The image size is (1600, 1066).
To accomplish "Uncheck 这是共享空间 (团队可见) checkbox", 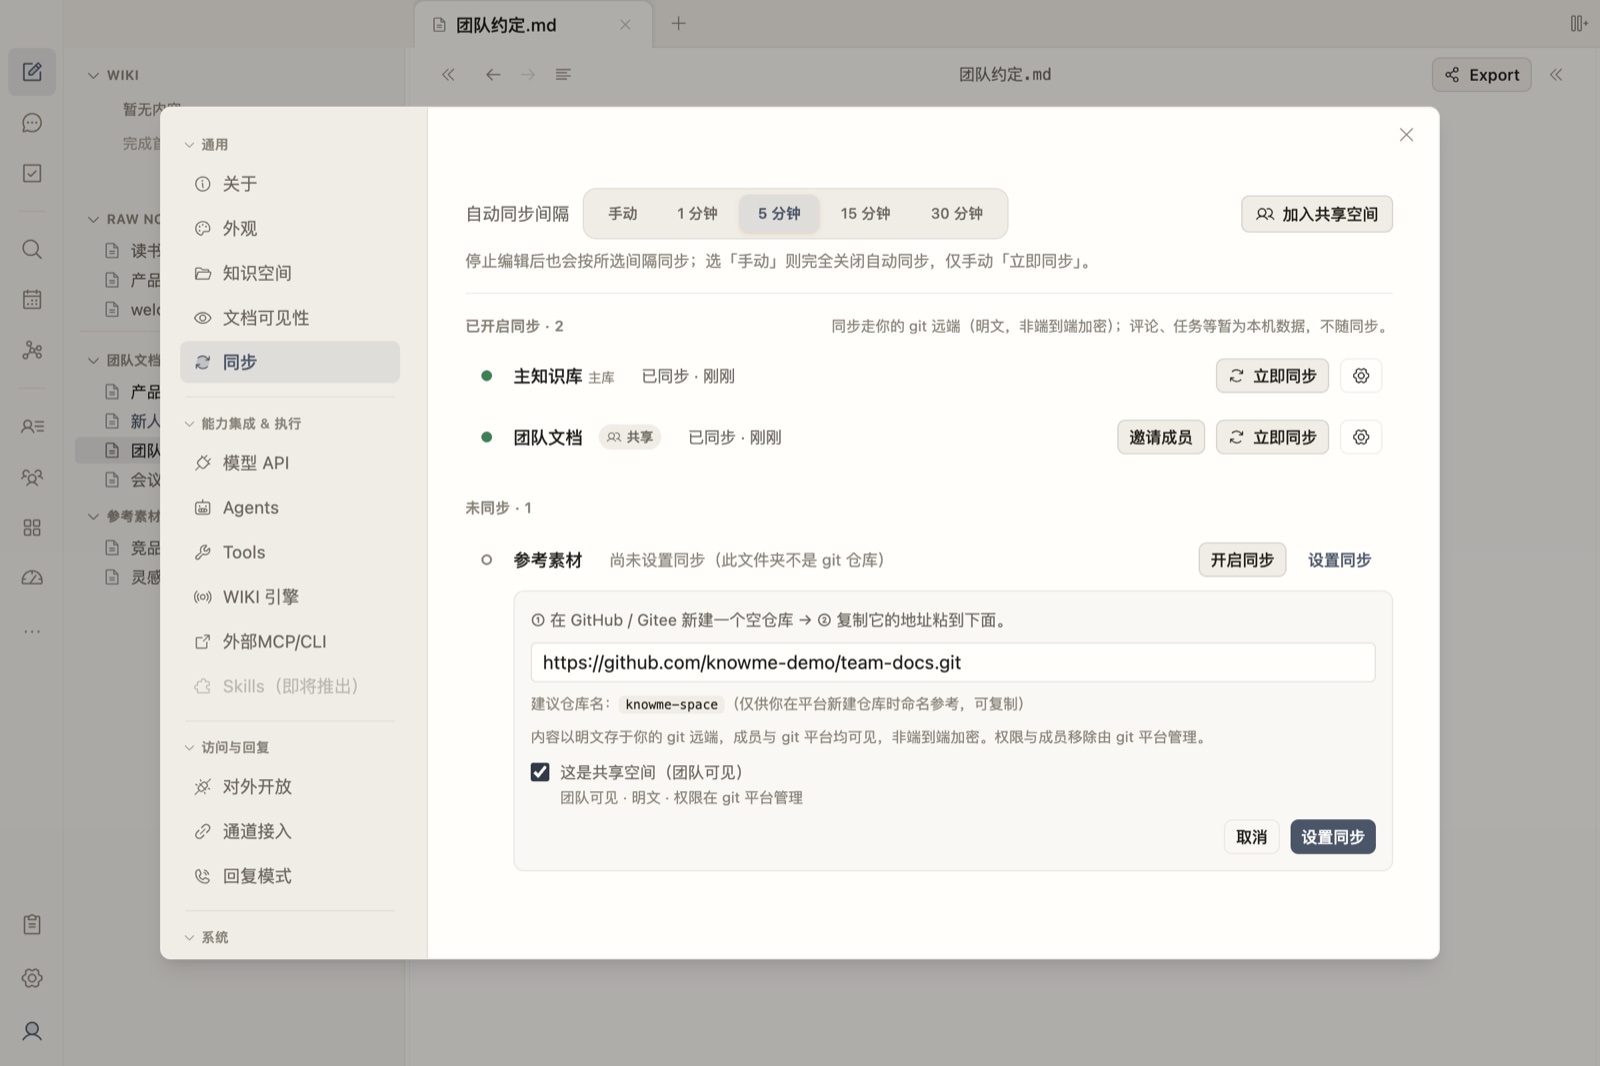I will point(540,772).
